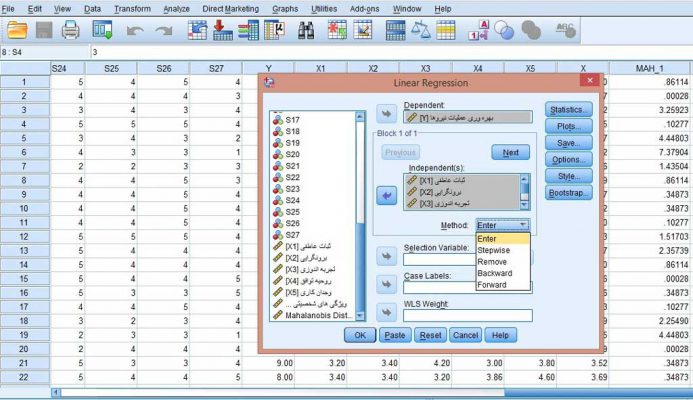Click OK to run the regression
The image size is (693, 400).
[360, 335]
